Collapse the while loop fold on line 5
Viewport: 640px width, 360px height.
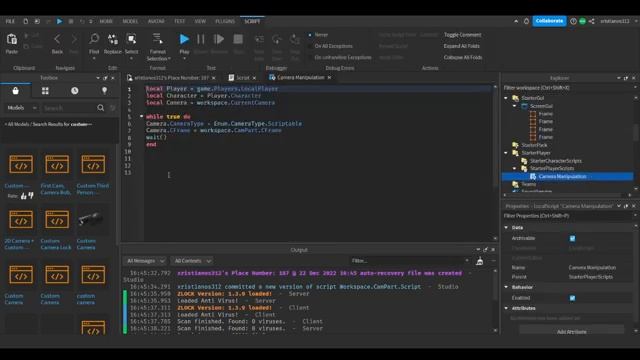pyautogui.click(x=142, y=116)
